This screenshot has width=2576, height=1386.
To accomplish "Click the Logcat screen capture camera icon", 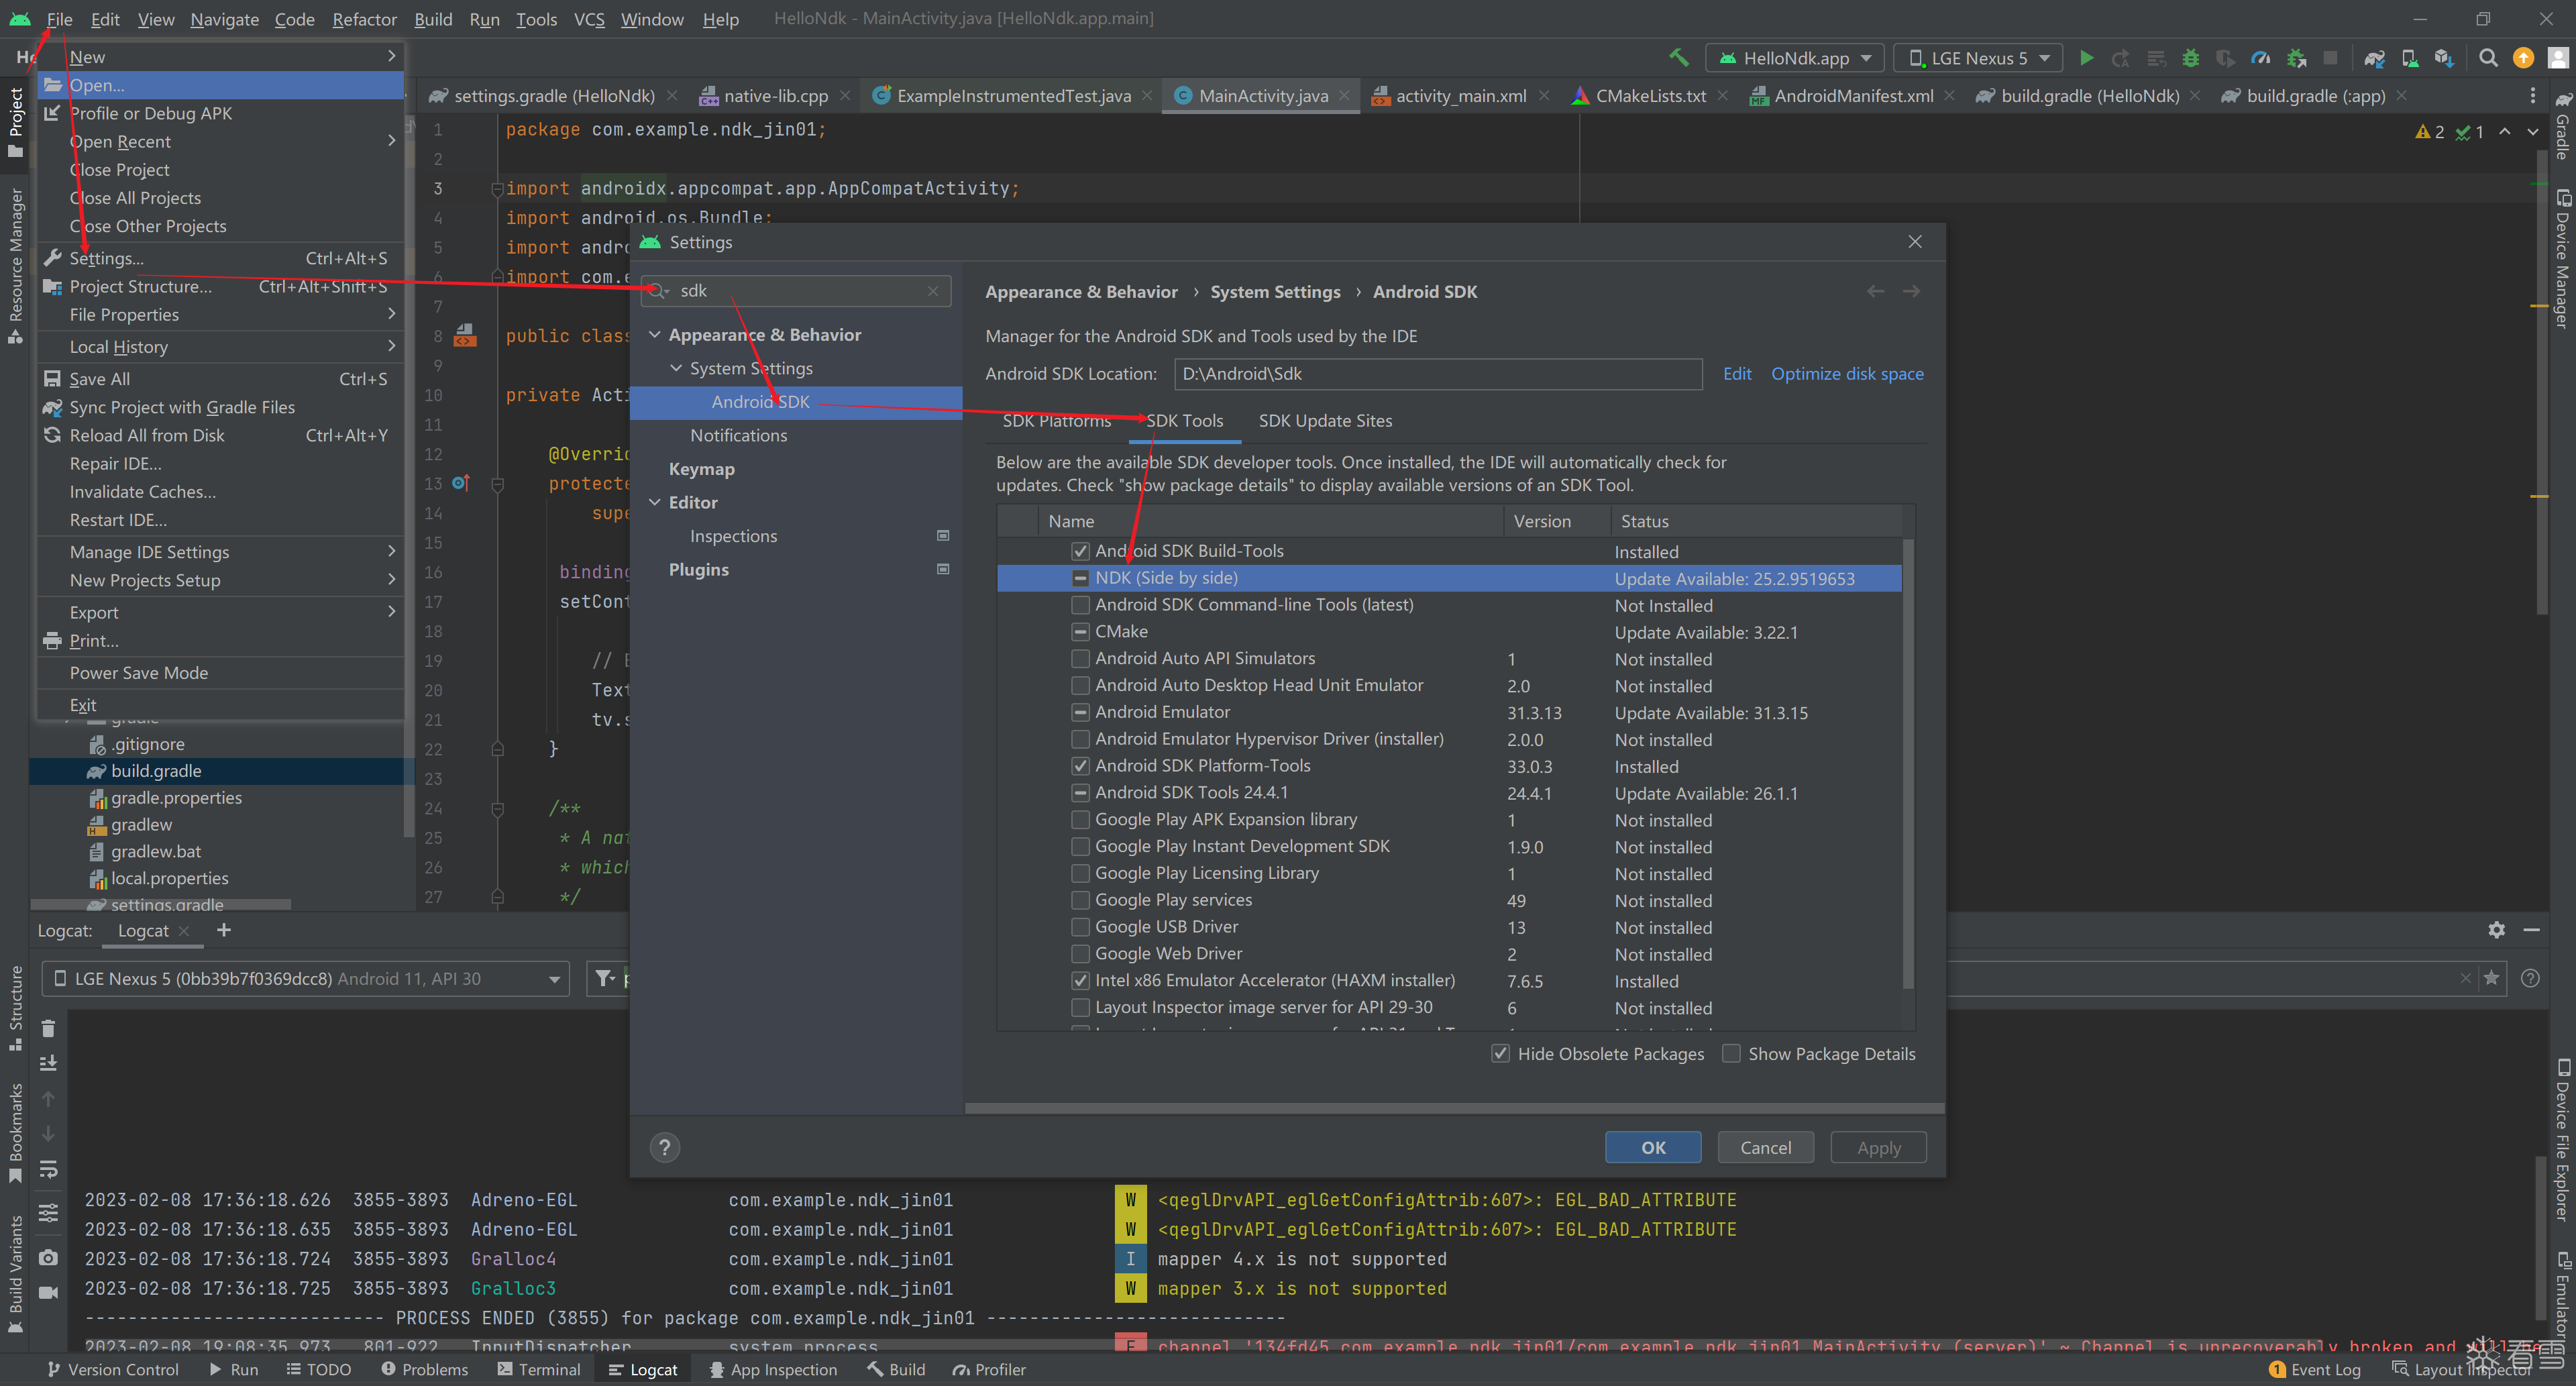I will click(48, 1257).
